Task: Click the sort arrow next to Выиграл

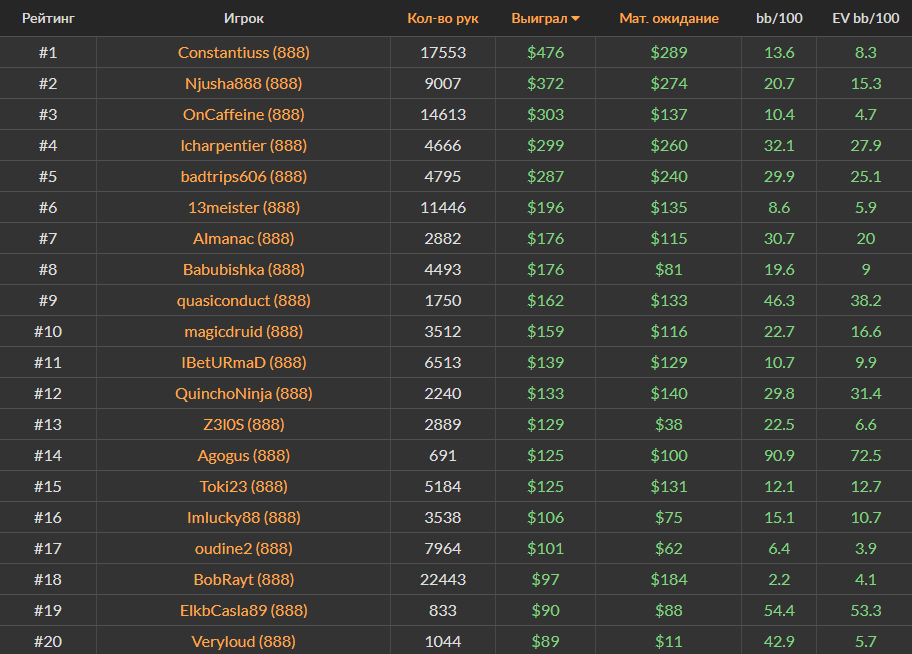Action: coord(576,19)
